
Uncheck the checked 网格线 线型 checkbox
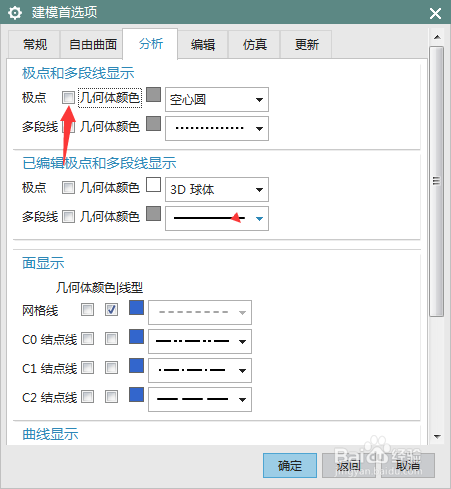(111, 310)
